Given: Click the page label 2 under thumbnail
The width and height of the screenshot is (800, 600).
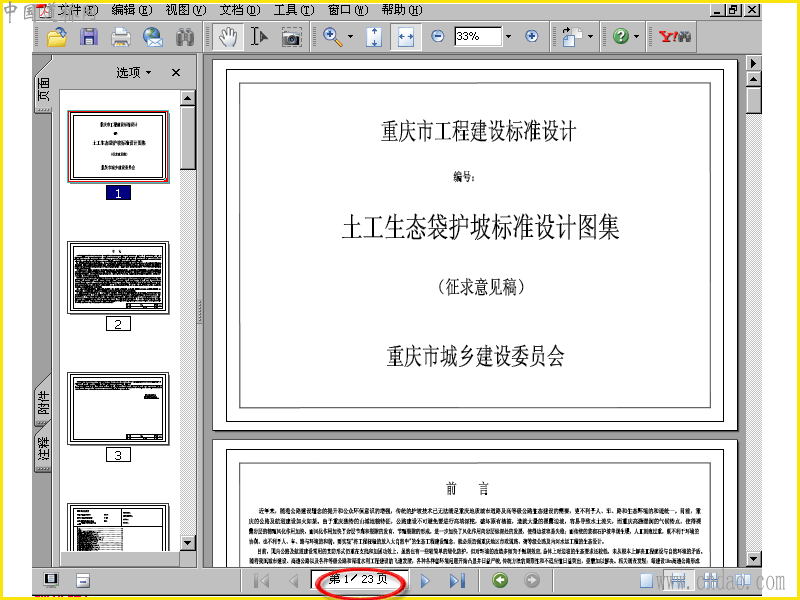Looking at the screenshot, I should coord(118,324).
